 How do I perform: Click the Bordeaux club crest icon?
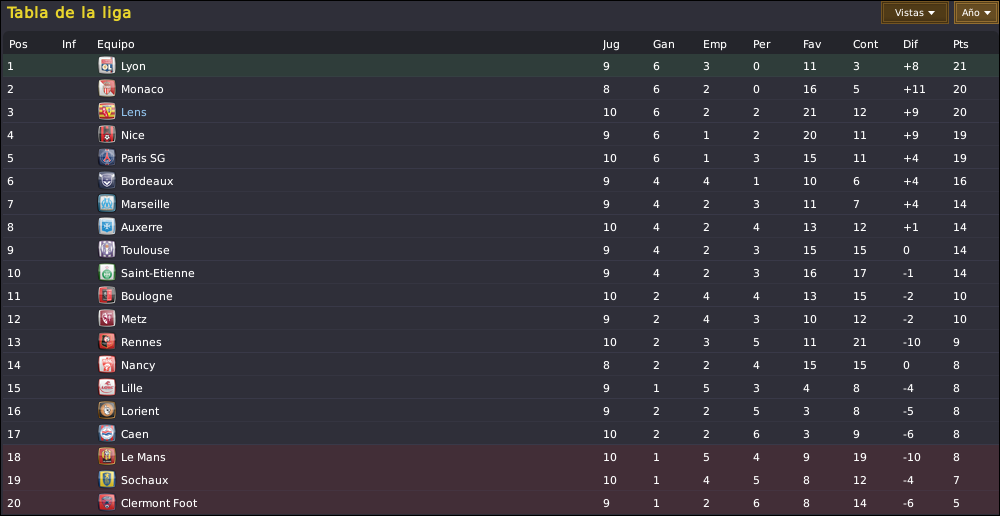(x=107, y=181)
